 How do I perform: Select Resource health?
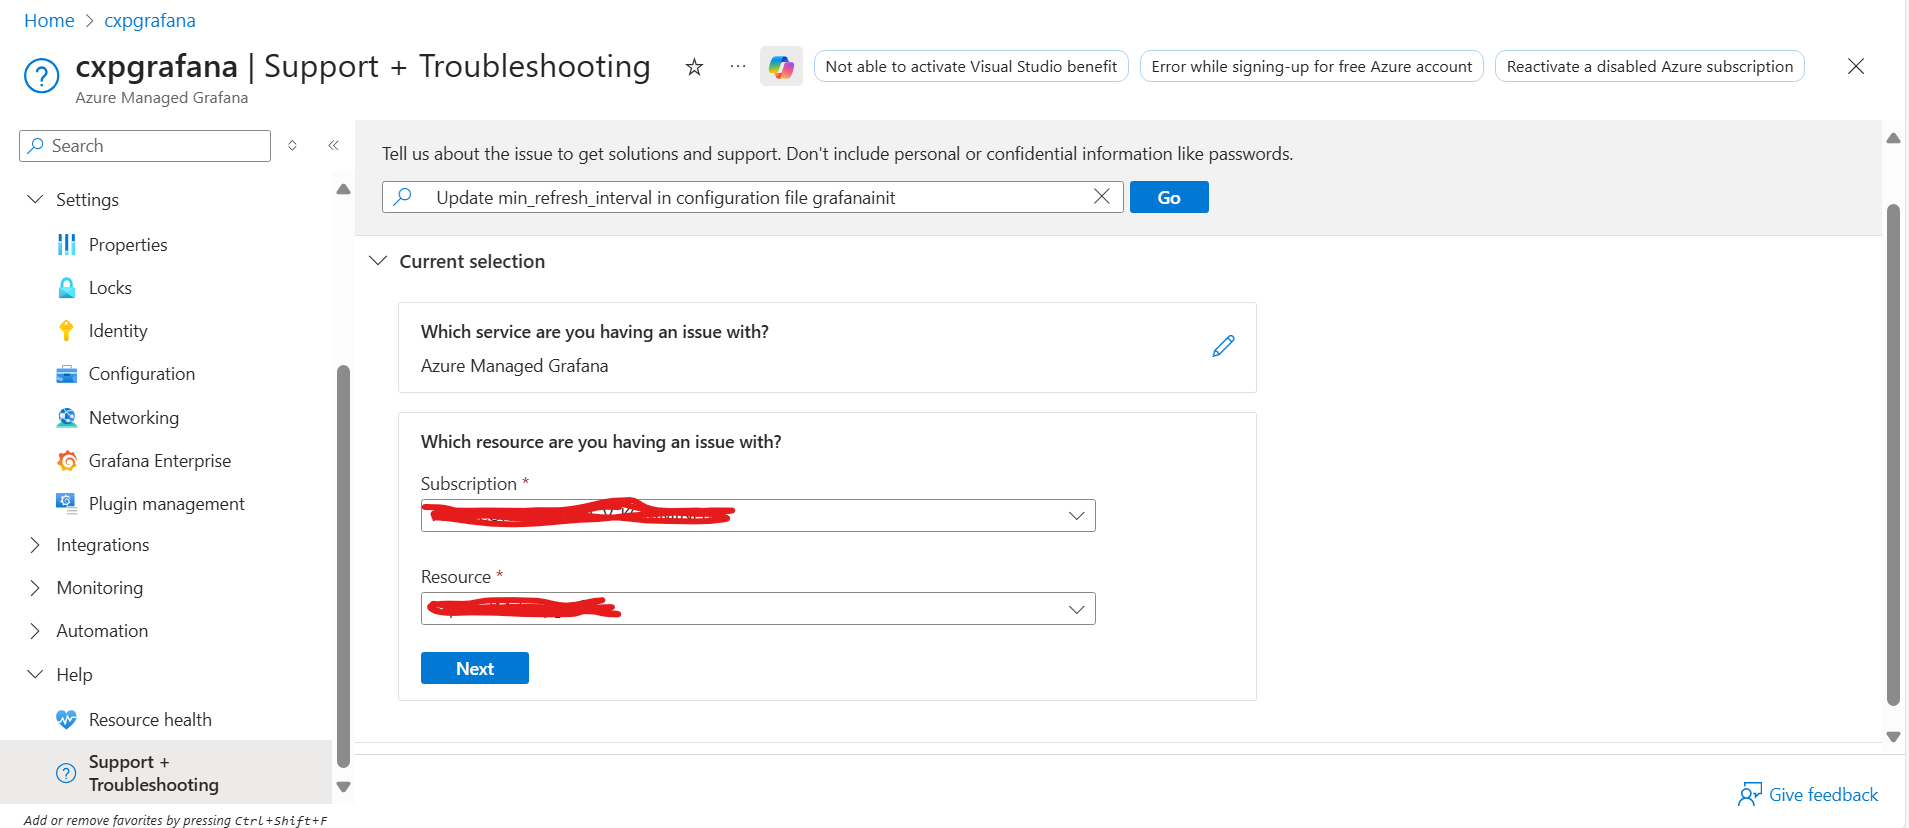coord(150,720)
